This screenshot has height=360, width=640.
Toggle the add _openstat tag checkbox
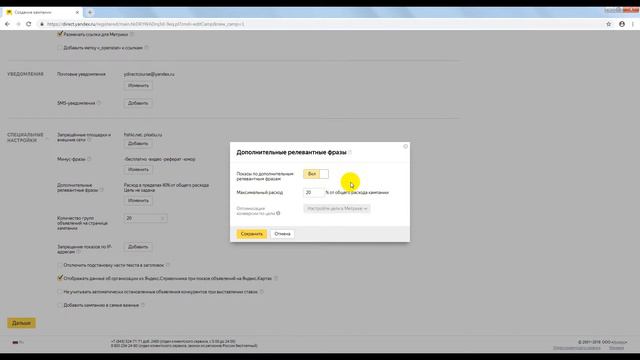[60, 48]
